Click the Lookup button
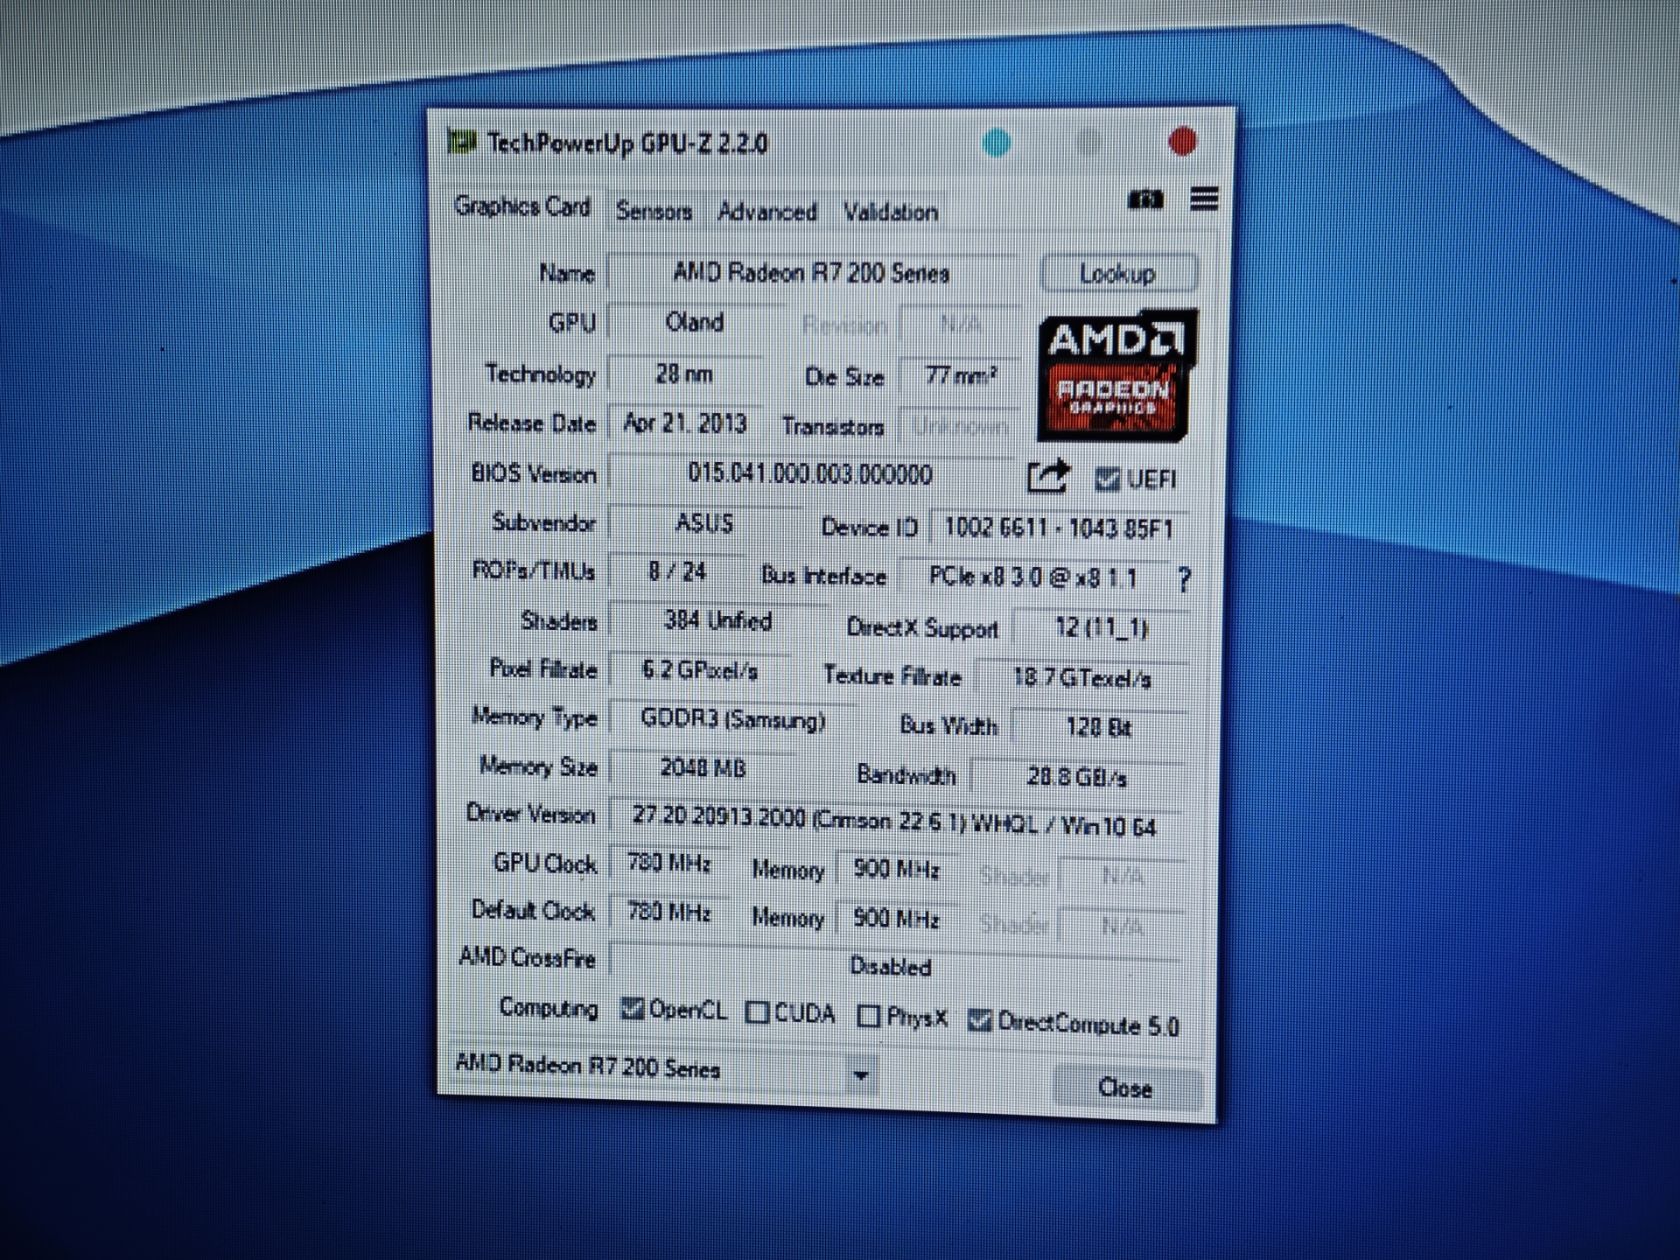1680x1260 pixels. (x=1118, y=273)
